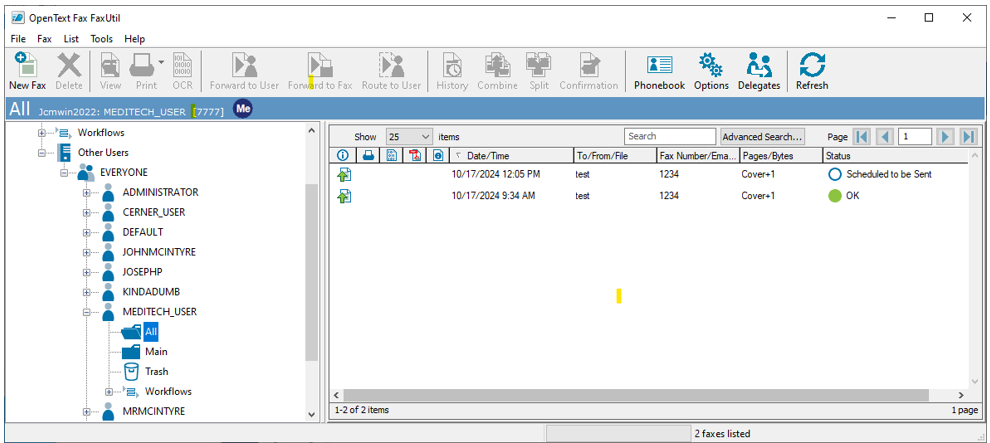Open the Fax menu

coord(44,38)
